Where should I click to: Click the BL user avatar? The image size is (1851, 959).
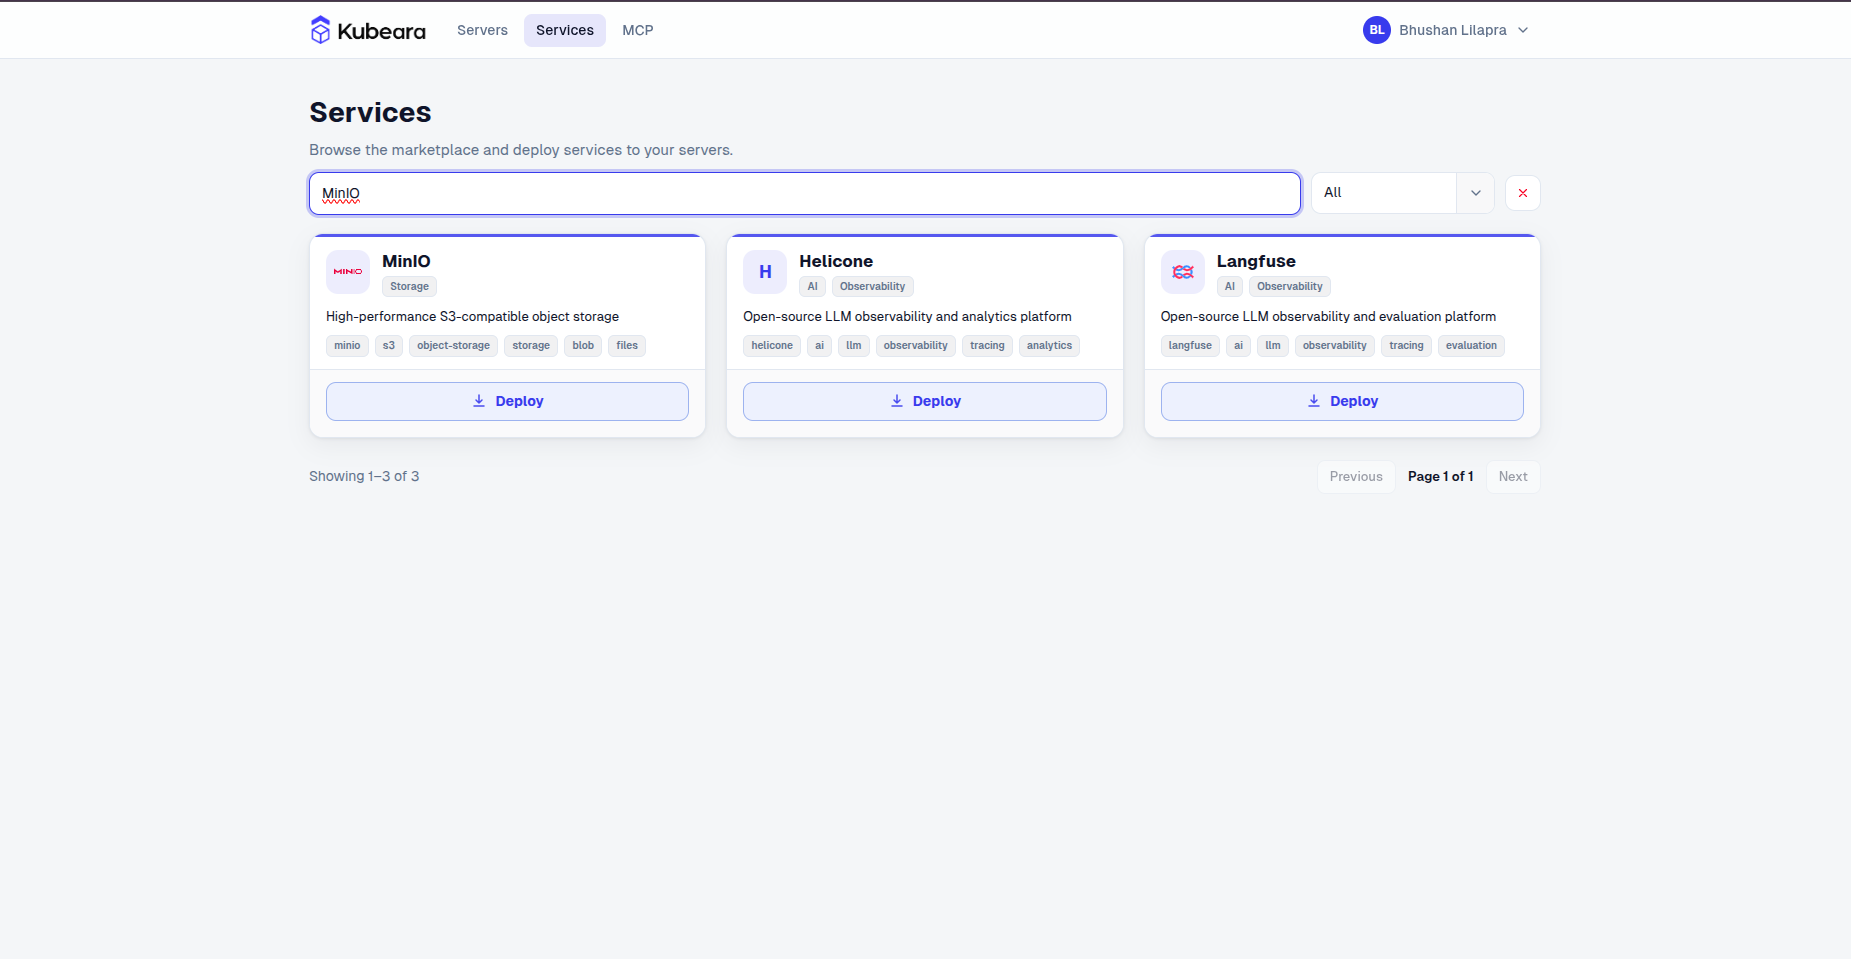pyautogui.click(x=1377, y=30)
